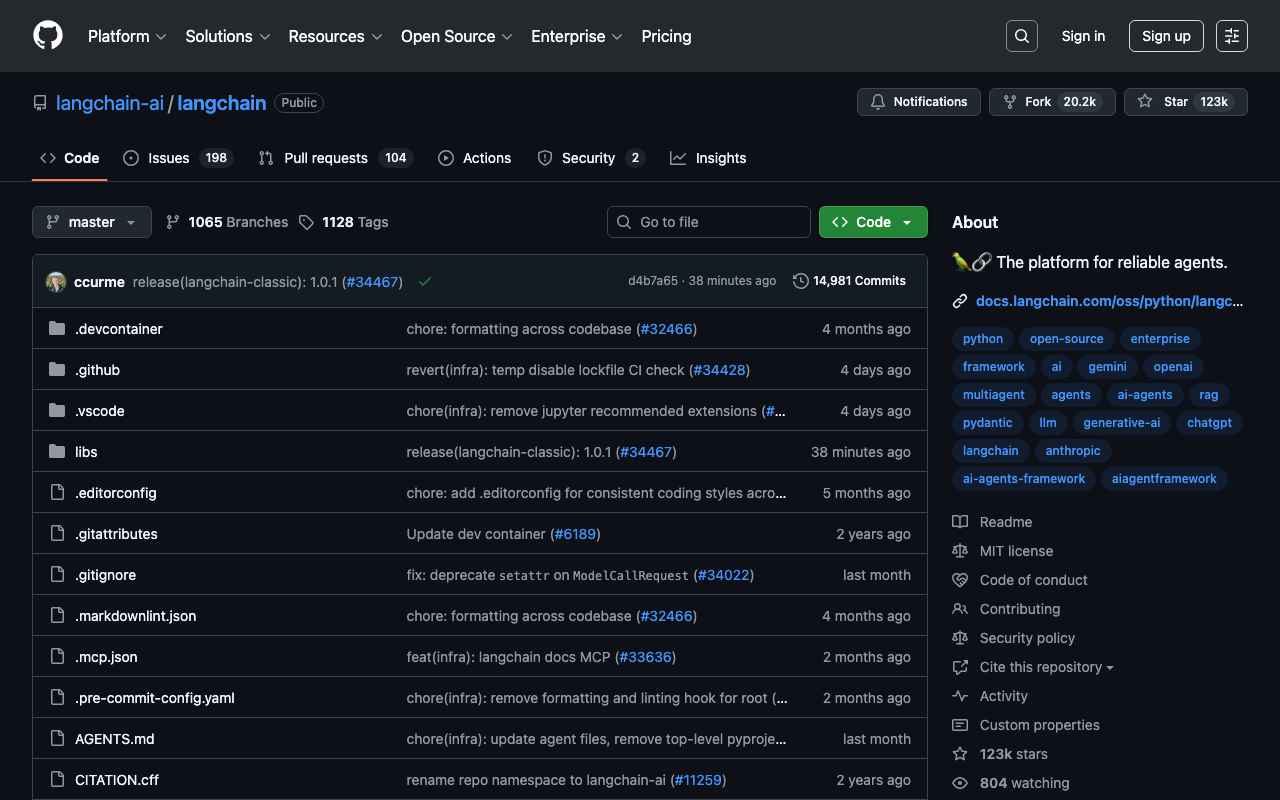The image size is (1280, 800).
Task: Open the docs.langchain.com link
Action: (x=1109, y=300)
